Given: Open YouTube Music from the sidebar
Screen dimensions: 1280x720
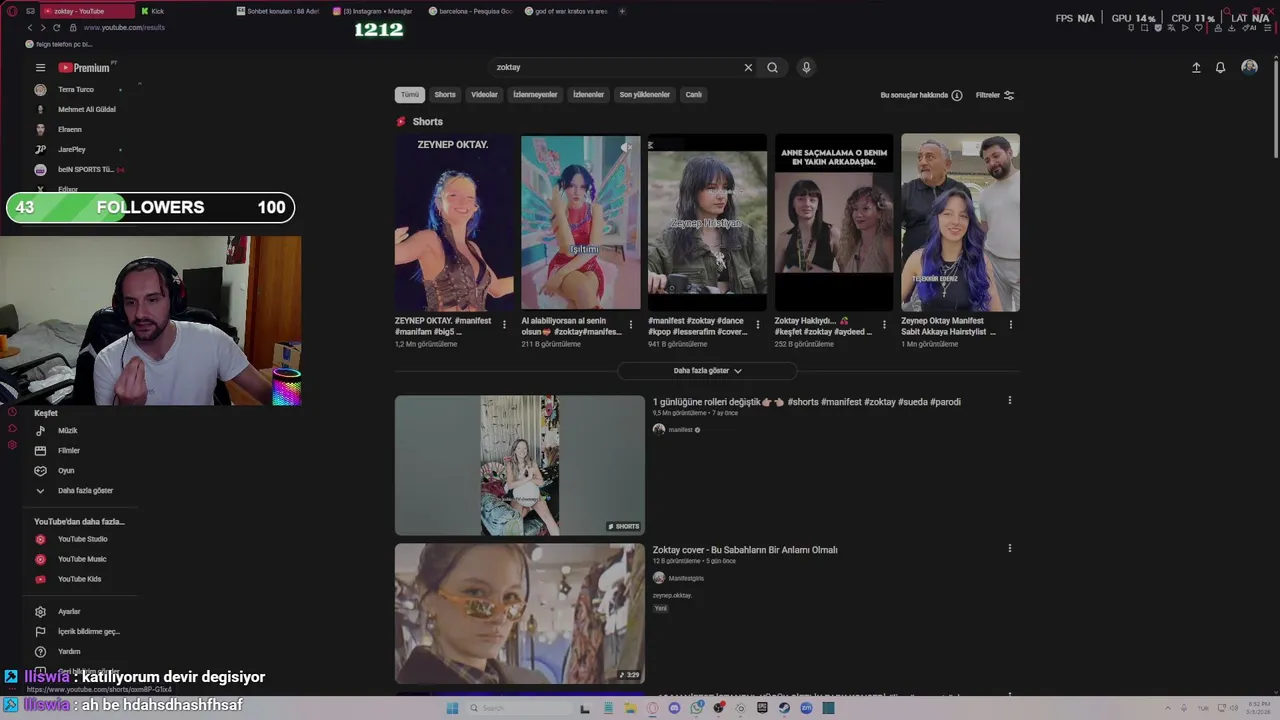Looking at the screenshot, I should tap(82, 559).
